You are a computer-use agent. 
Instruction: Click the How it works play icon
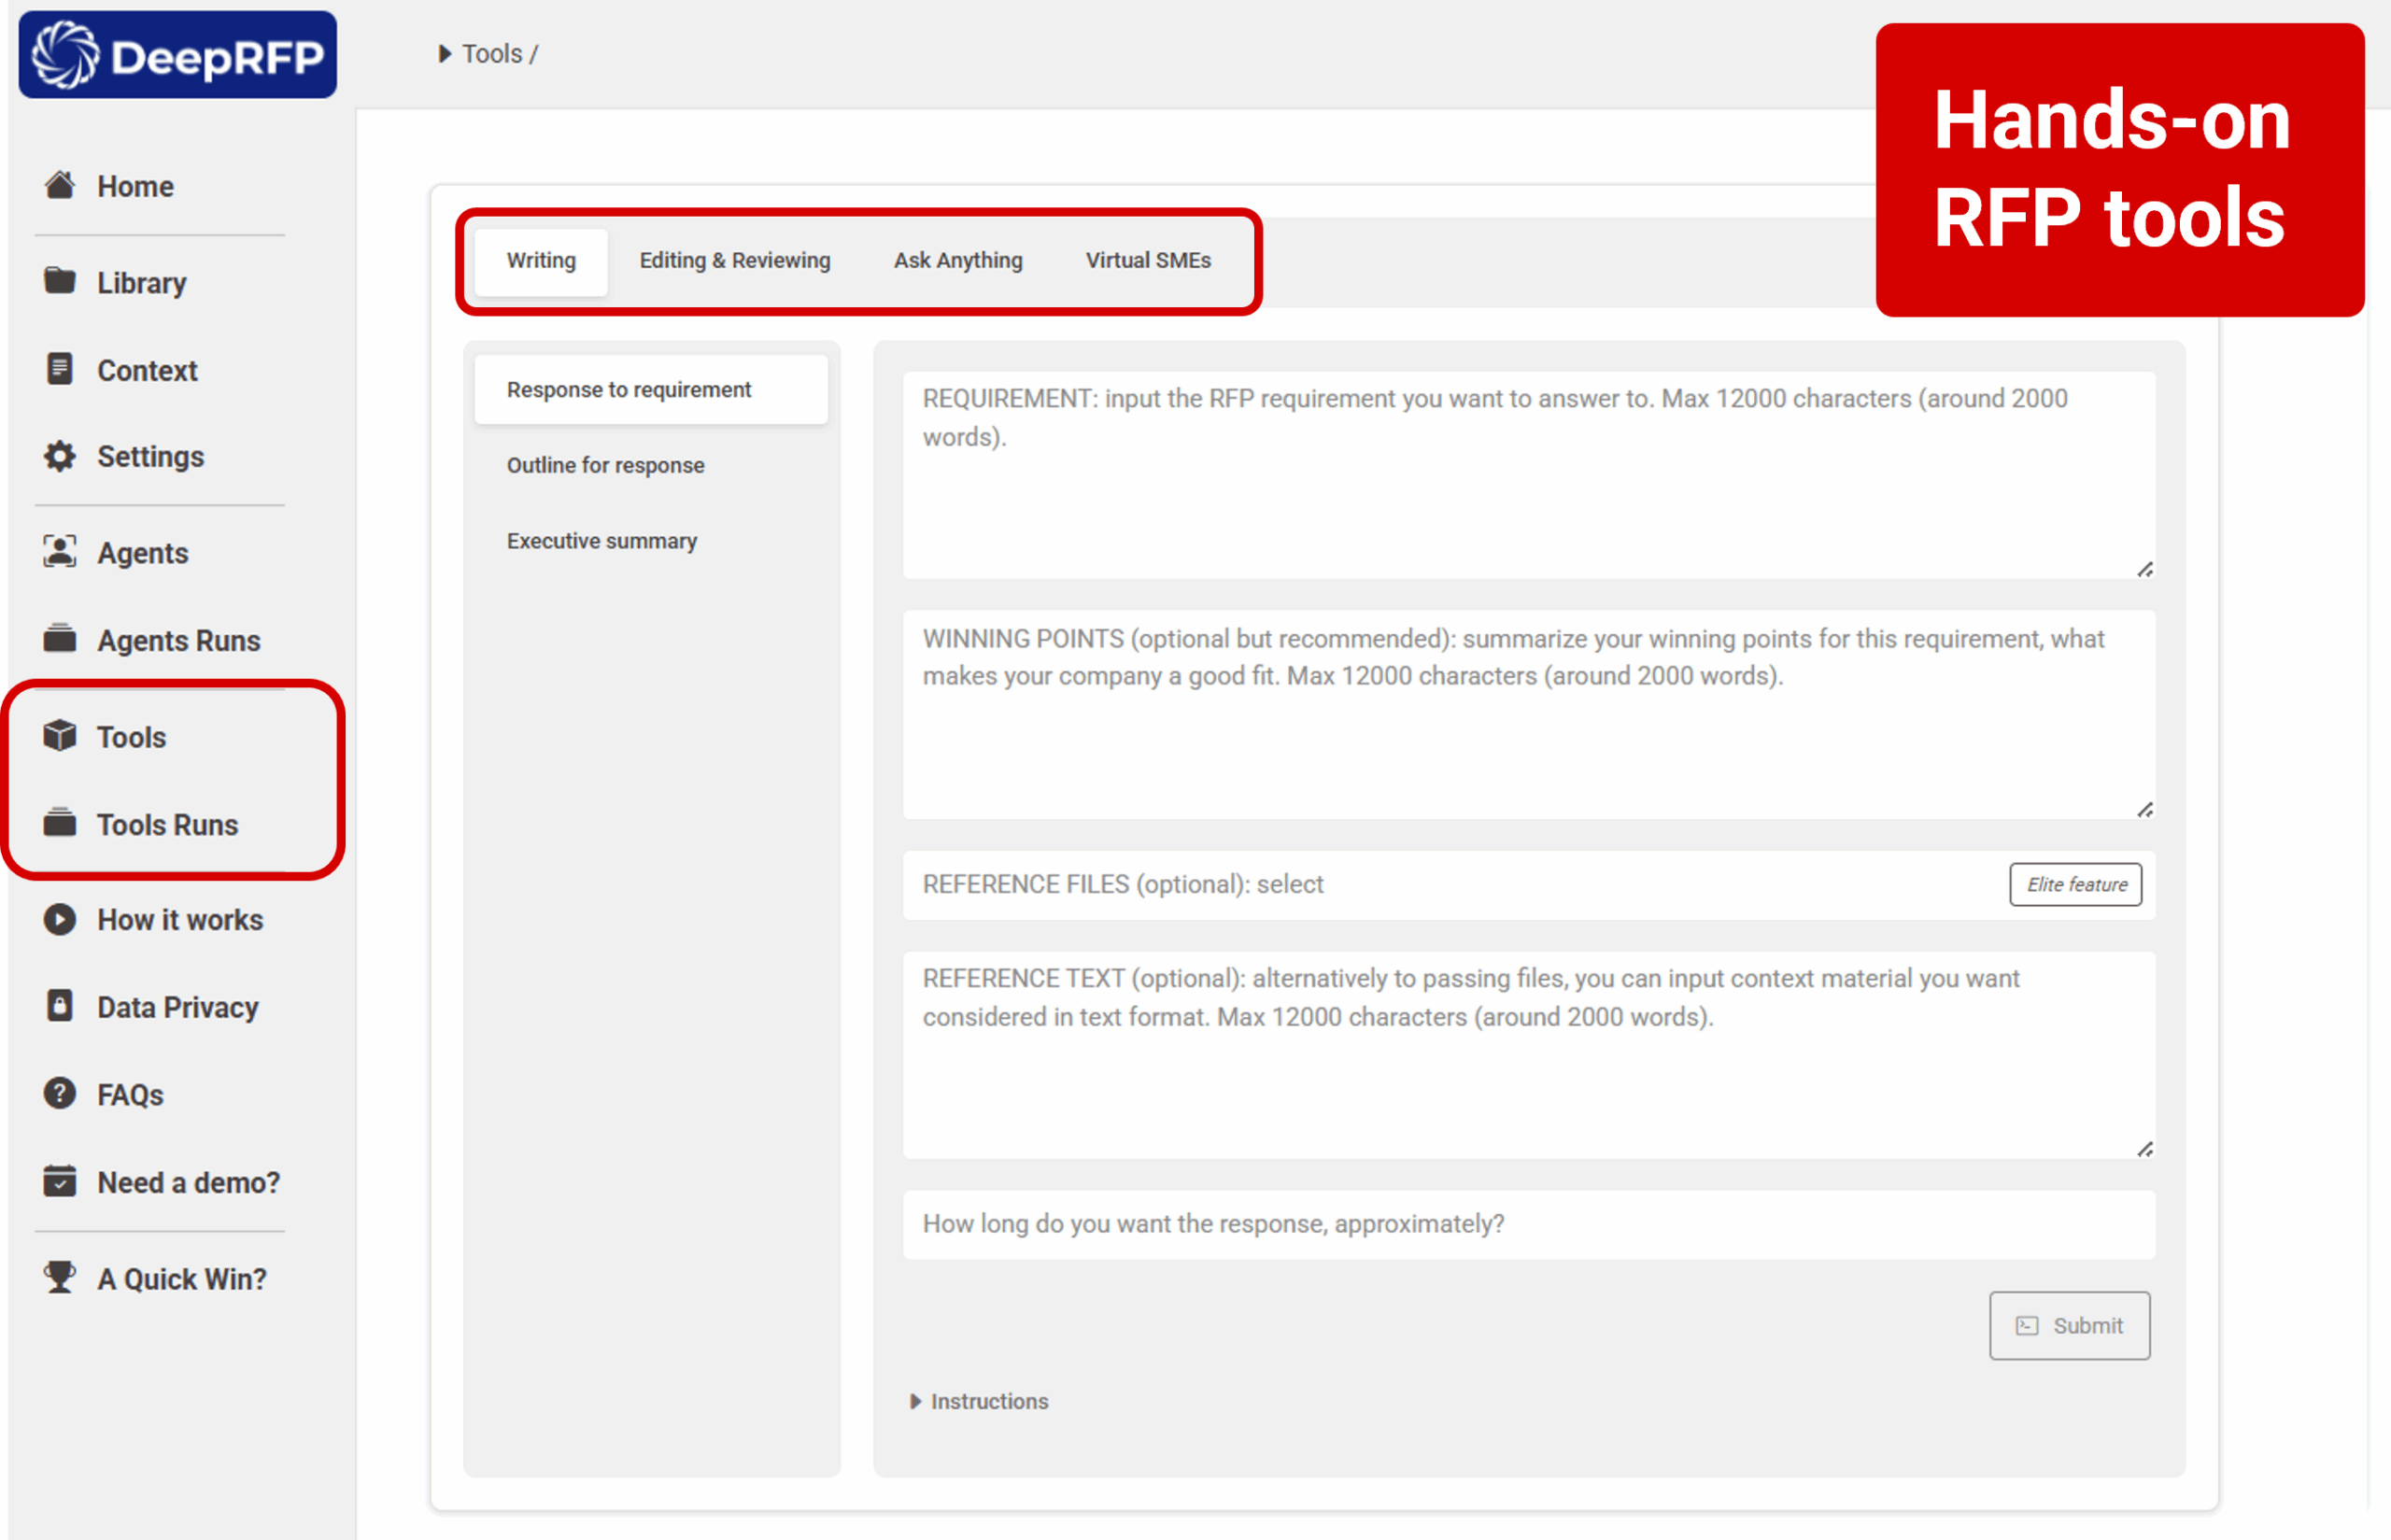click(x=60, y=919)
